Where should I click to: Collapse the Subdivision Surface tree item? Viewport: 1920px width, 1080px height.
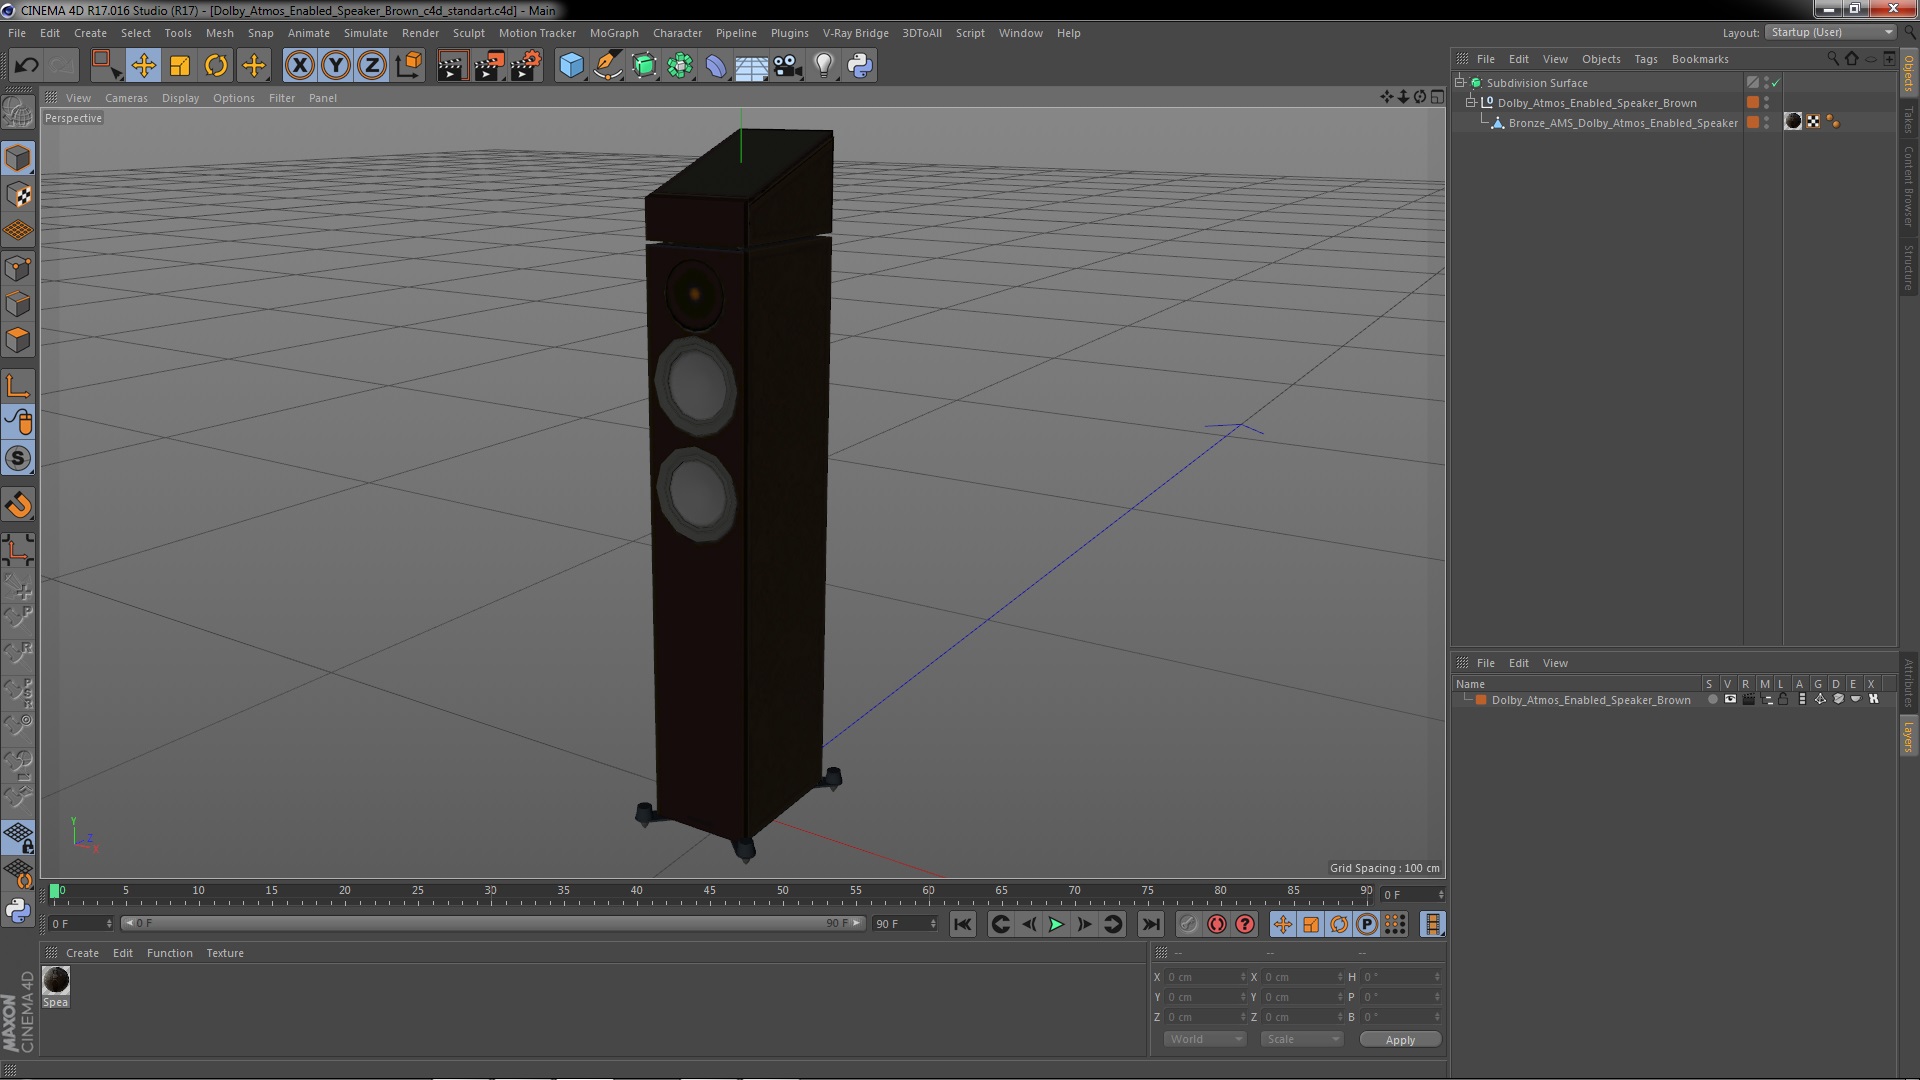(x=1460, y=83)
